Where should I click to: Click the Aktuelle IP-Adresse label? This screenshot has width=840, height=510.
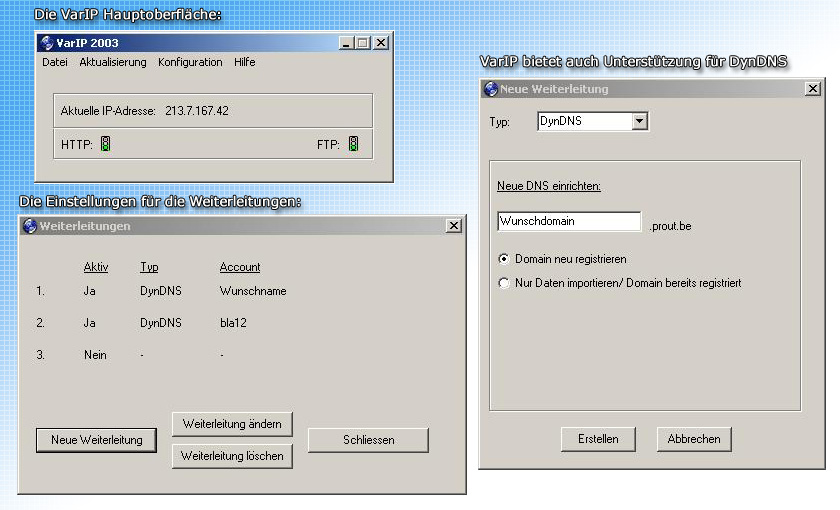(108, 111)
